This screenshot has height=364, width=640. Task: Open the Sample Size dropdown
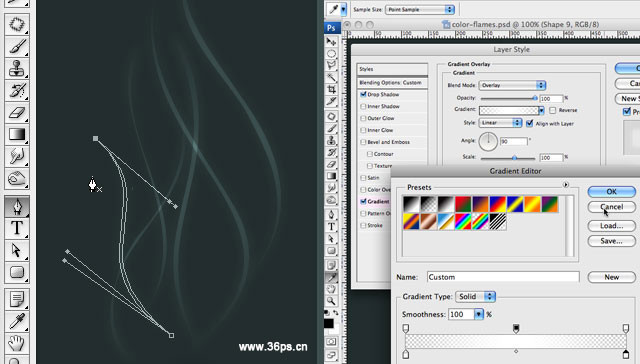[x=420, y=9]
